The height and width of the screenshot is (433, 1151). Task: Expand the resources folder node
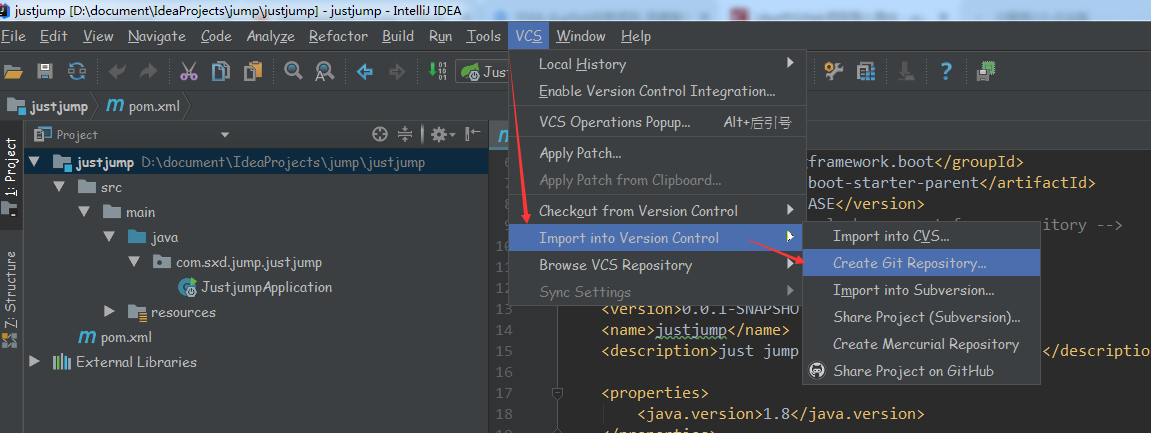[x=109, y=312]
